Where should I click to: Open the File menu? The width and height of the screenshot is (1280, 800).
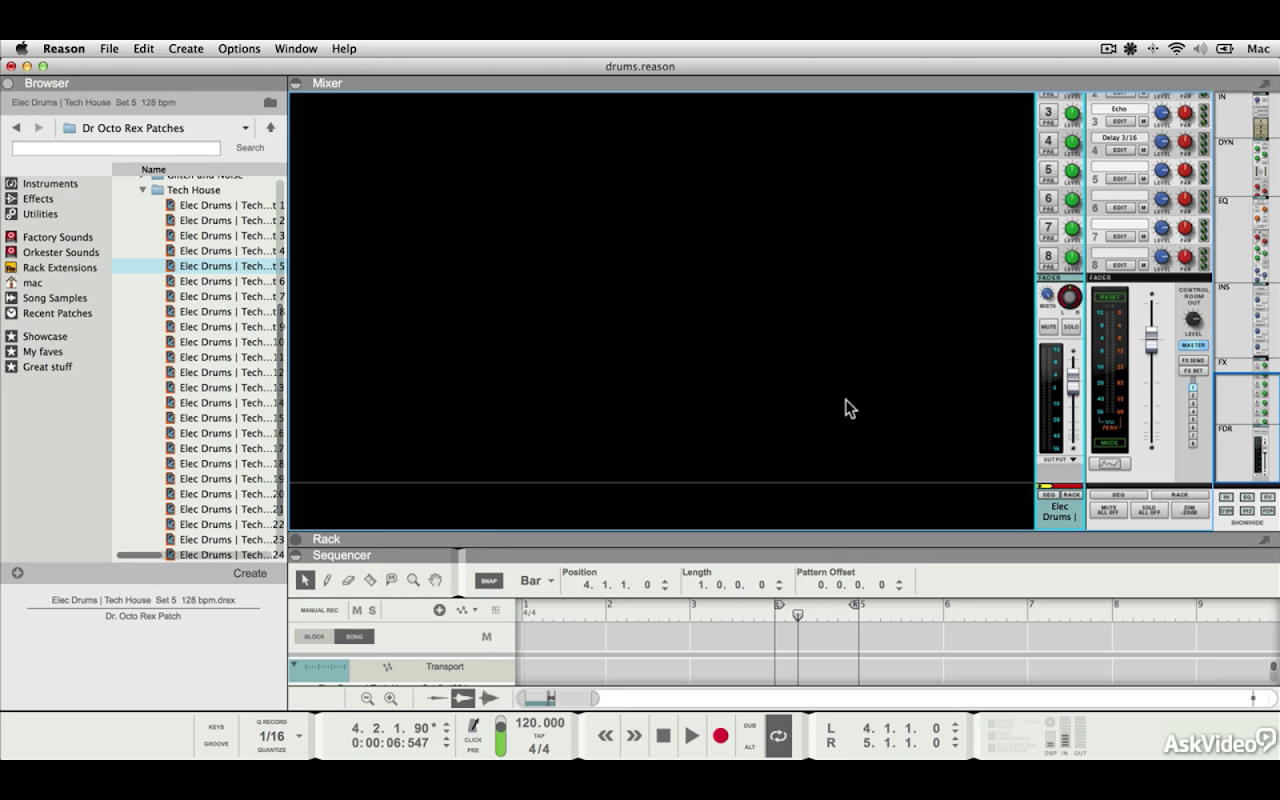pos(109,49)
